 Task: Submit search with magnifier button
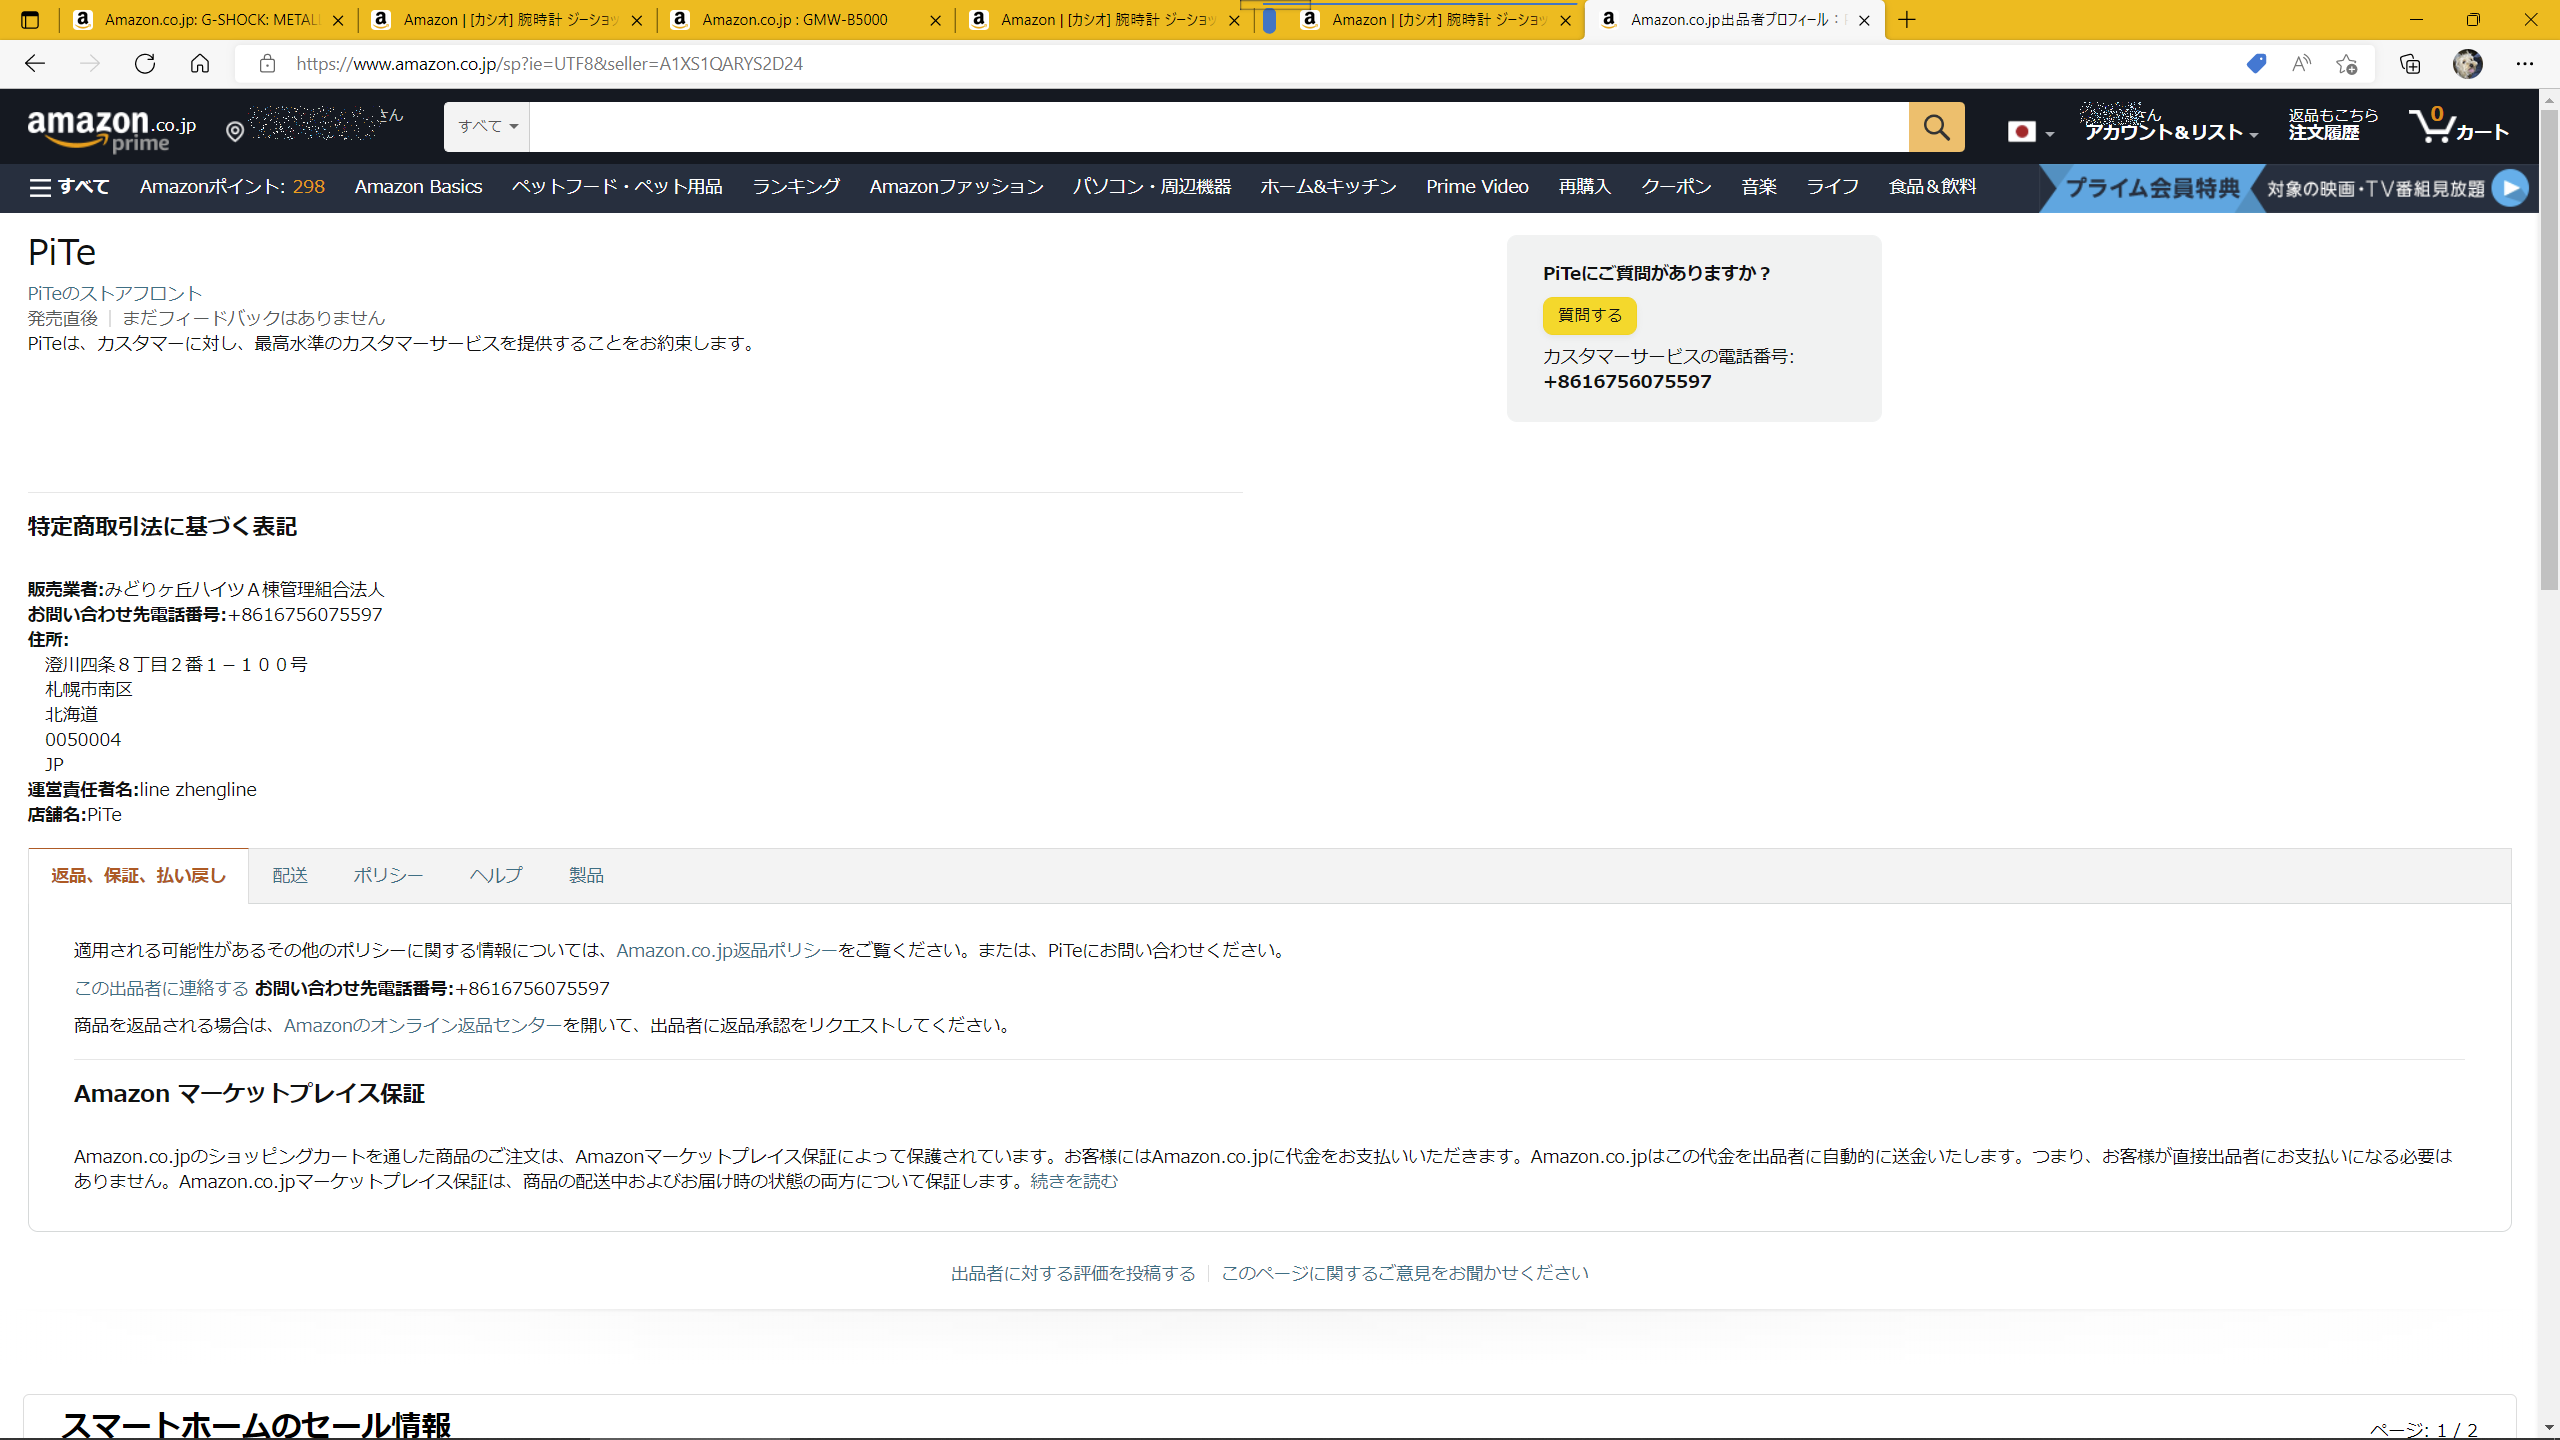[x=1936, y=127]
